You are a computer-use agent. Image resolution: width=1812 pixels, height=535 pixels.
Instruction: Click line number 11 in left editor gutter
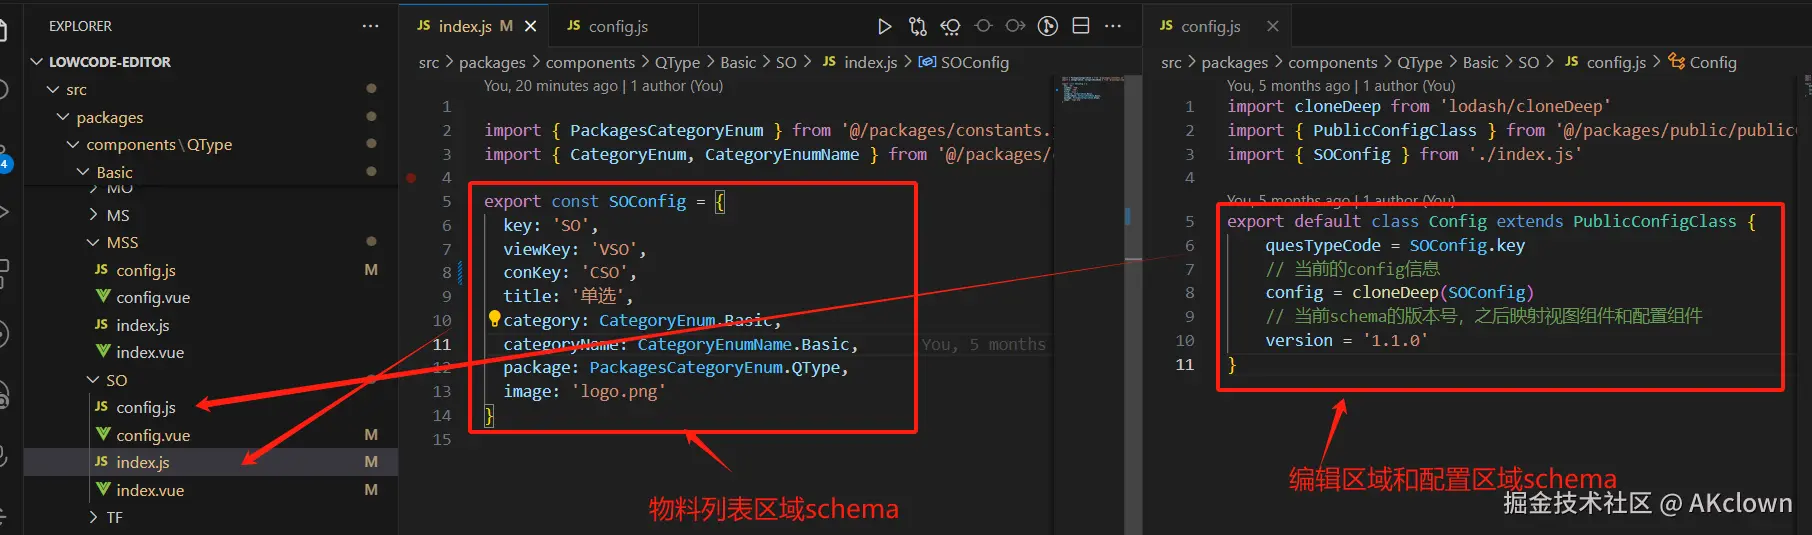pos(441,344)
